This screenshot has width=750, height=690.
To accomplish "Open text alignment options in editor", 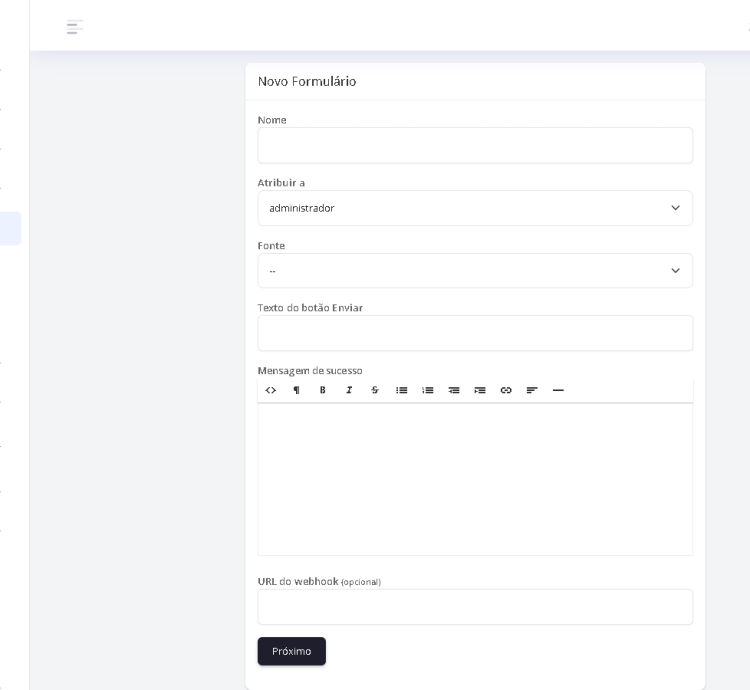I will [532, 390].
